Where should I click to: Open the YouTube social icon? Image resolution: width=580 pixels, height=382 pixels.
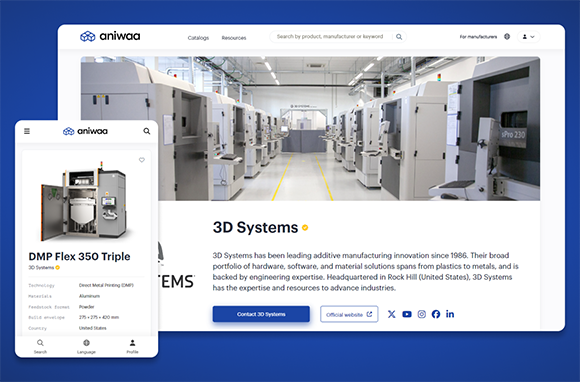pyautogui.click(x=407, y=314)
